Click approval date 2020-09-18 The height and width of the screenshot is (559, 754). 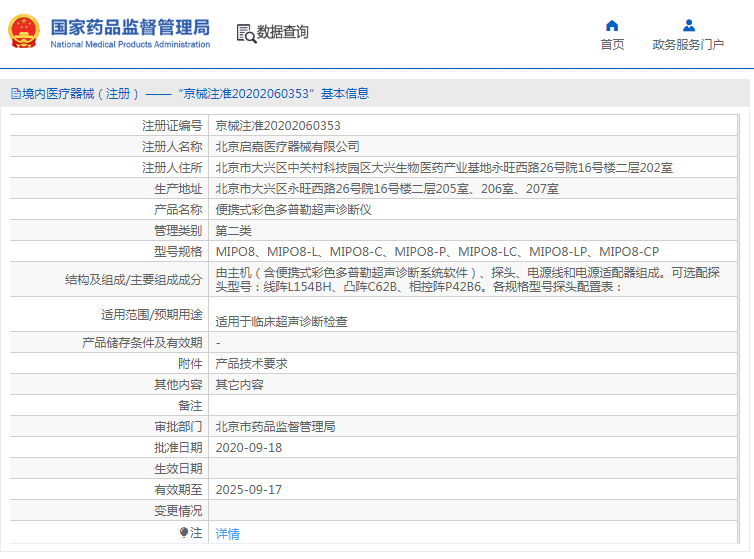[249, 448]
